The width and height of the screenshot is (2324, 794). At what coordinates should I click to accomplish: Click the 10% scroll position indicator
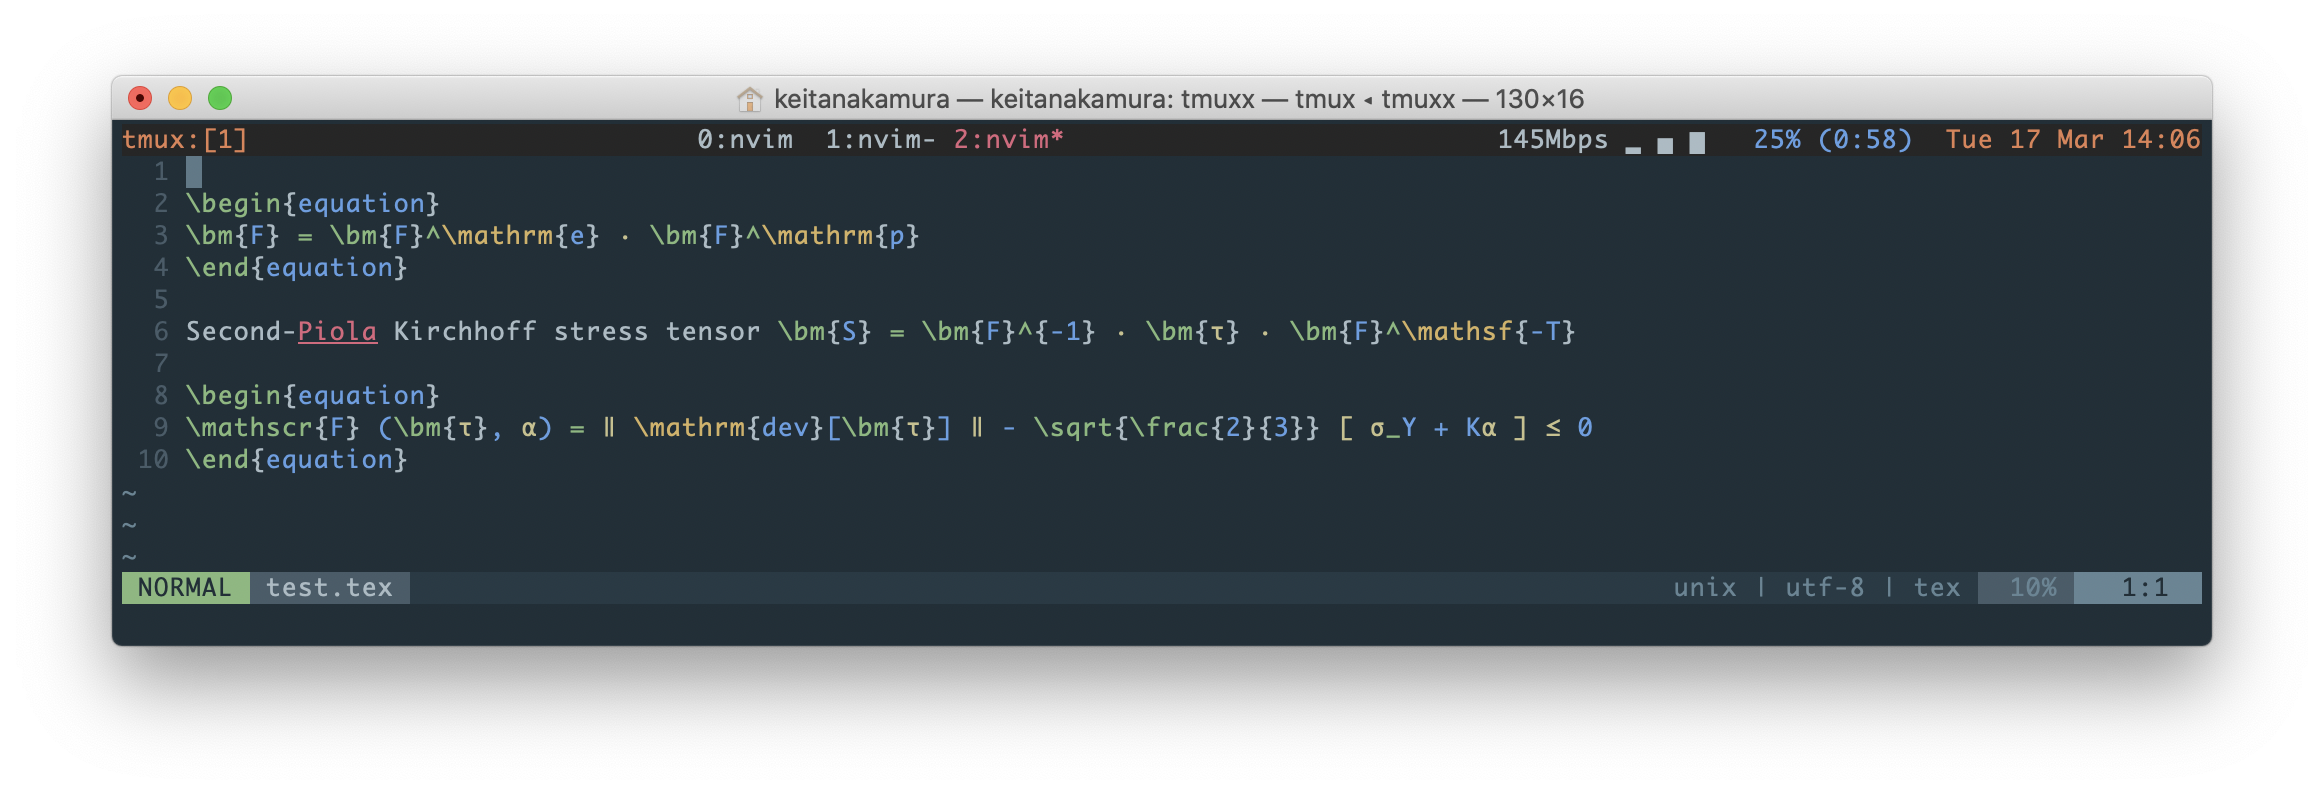click(x=2026, y=587)
